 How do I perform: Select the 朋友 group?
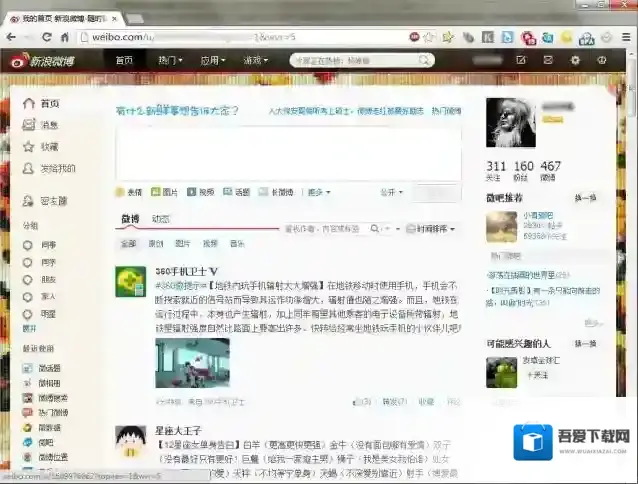pyautogui.click(x=39, y=280)
